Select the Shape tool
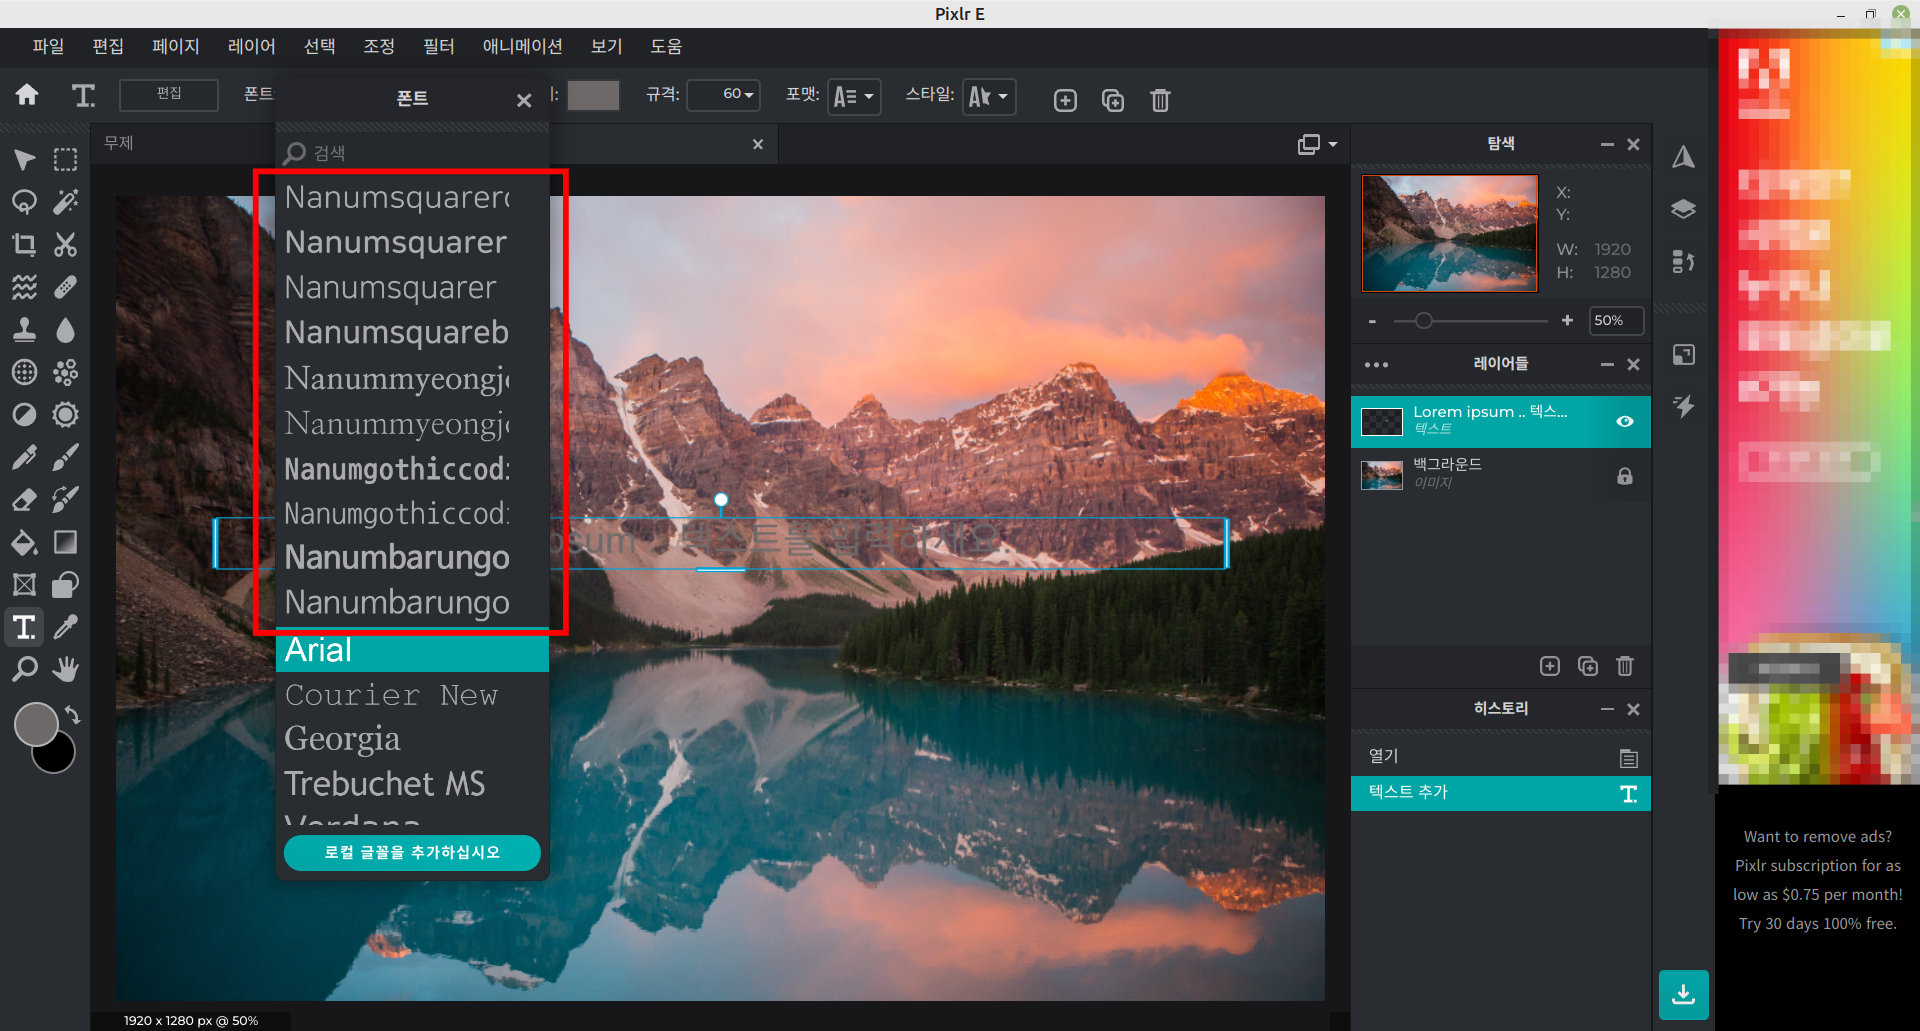This screenshot has width=1920, height=1031. pyautogui.click(x=66, y=585)
